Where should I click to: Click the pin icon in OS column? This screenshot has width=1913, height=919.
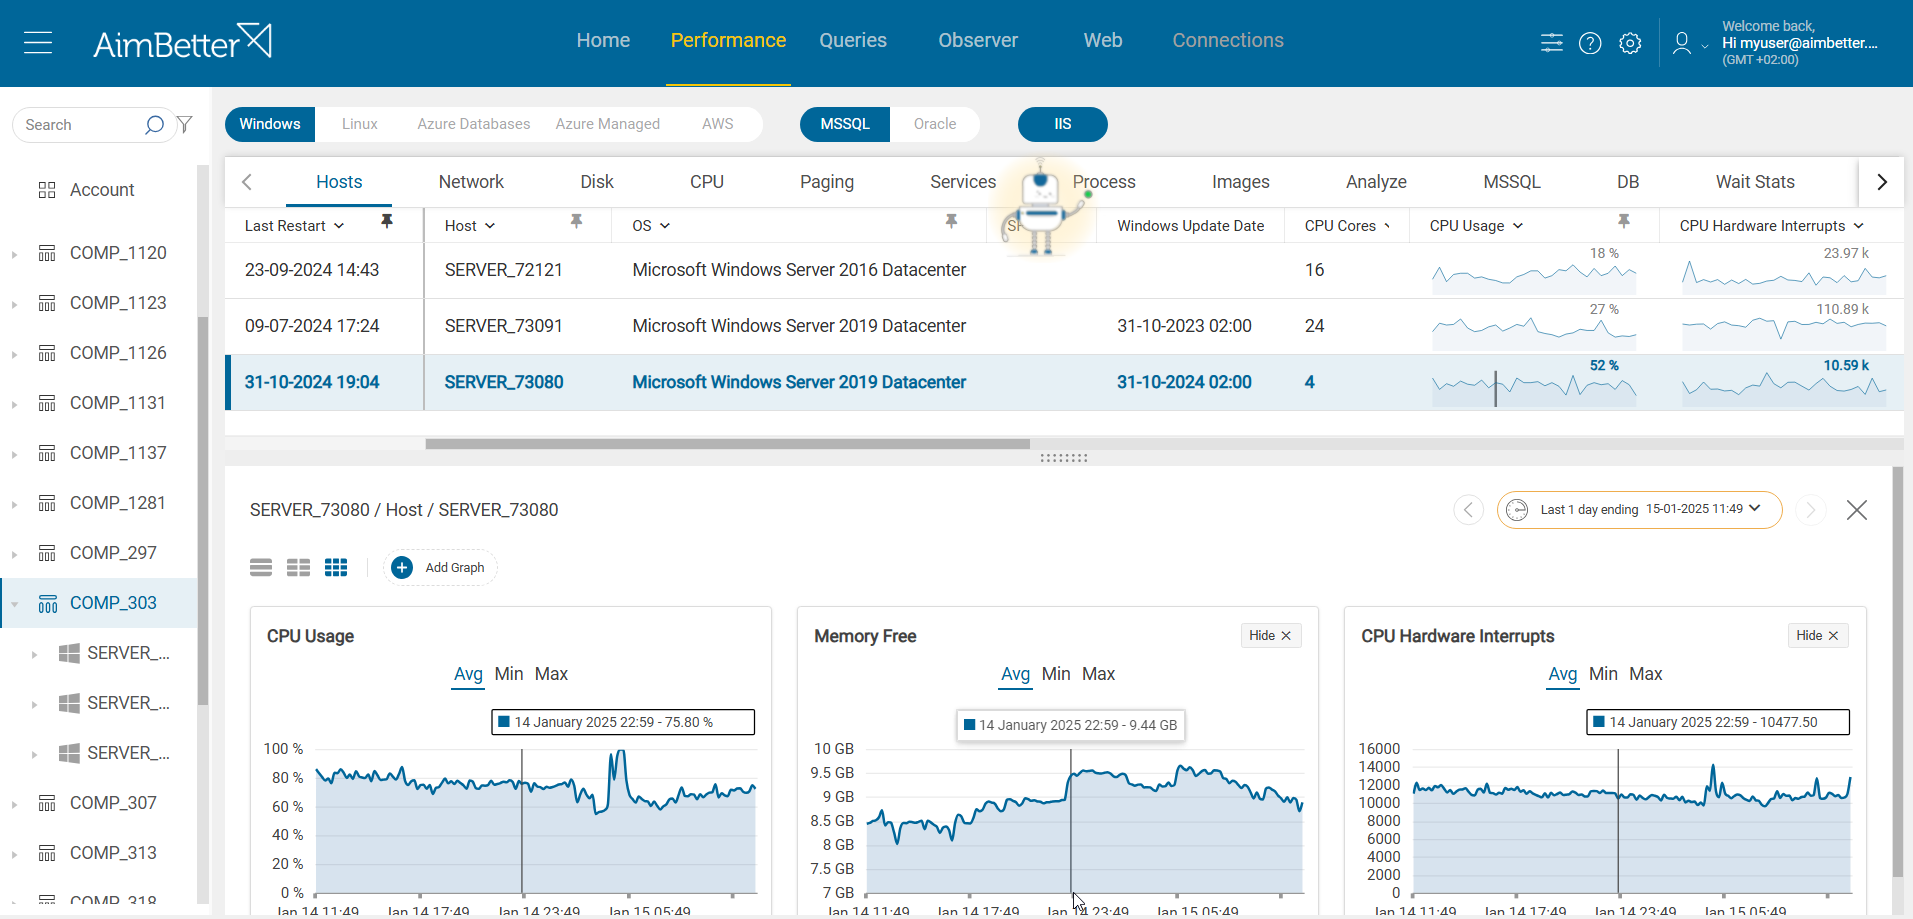(952, 221)
